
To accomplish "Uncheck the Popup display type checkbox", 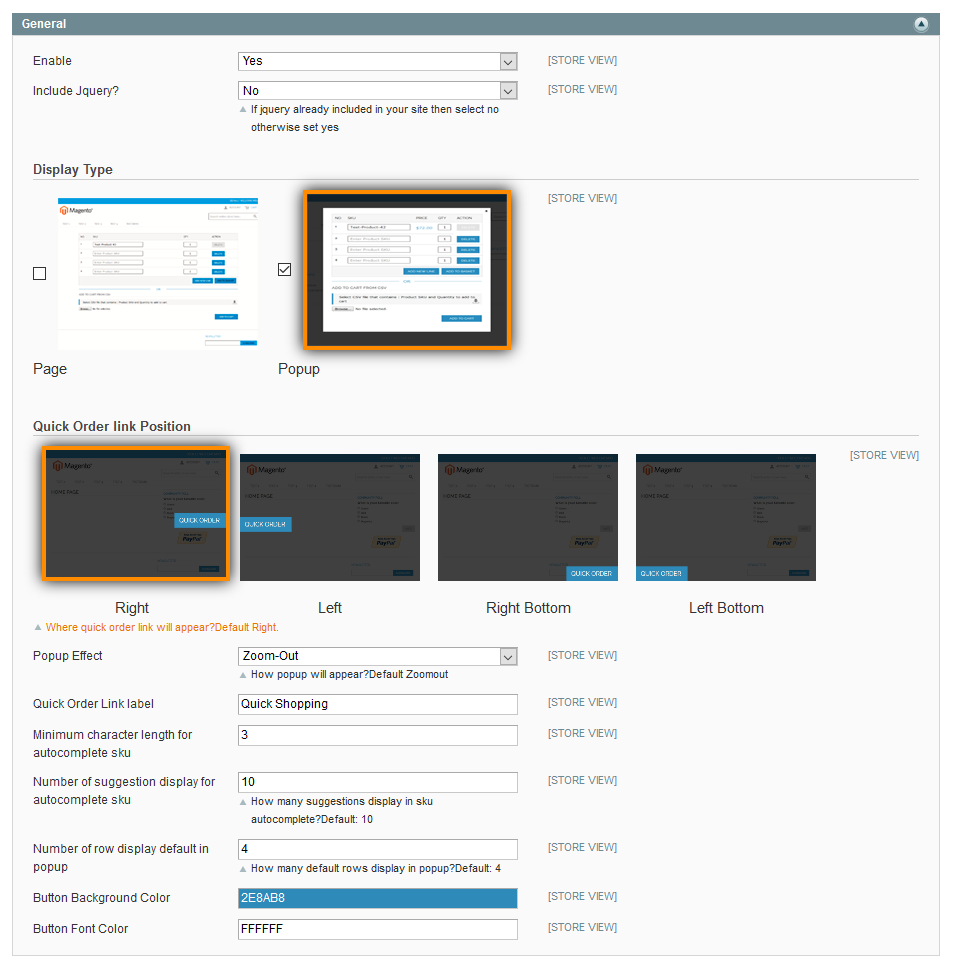I will [285, 270].
